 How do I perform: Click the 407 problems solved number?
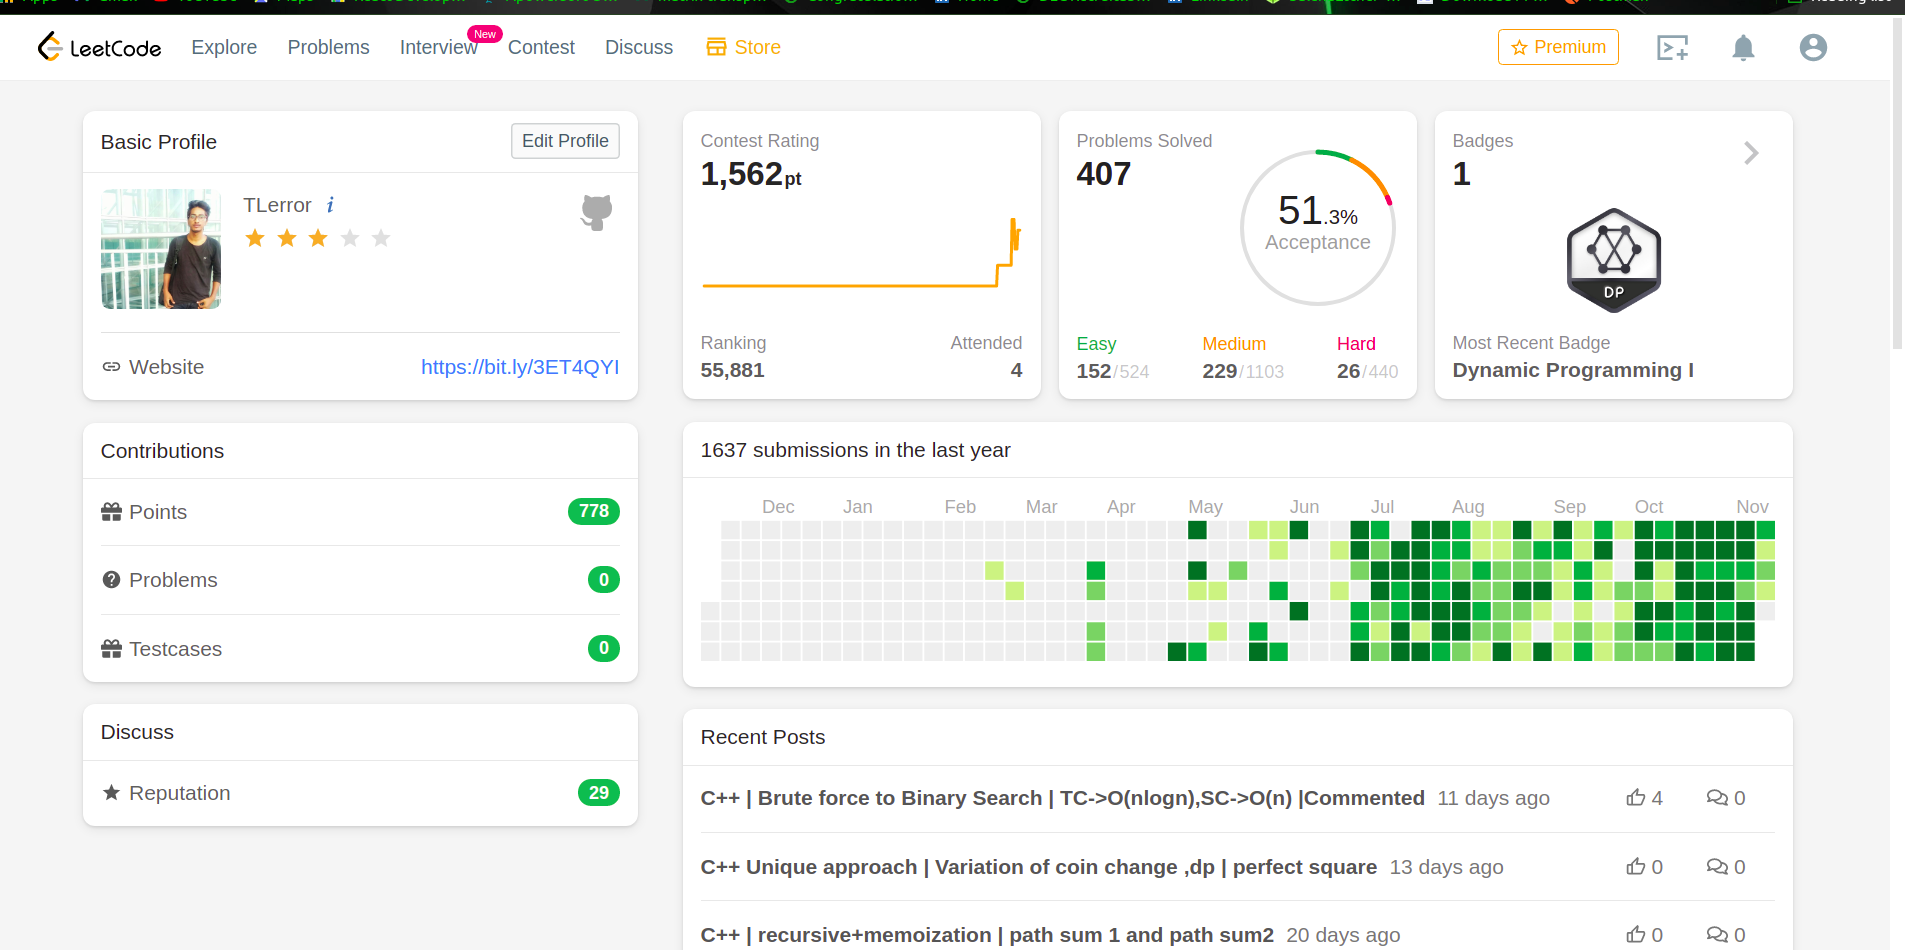tap(1104, 174)
